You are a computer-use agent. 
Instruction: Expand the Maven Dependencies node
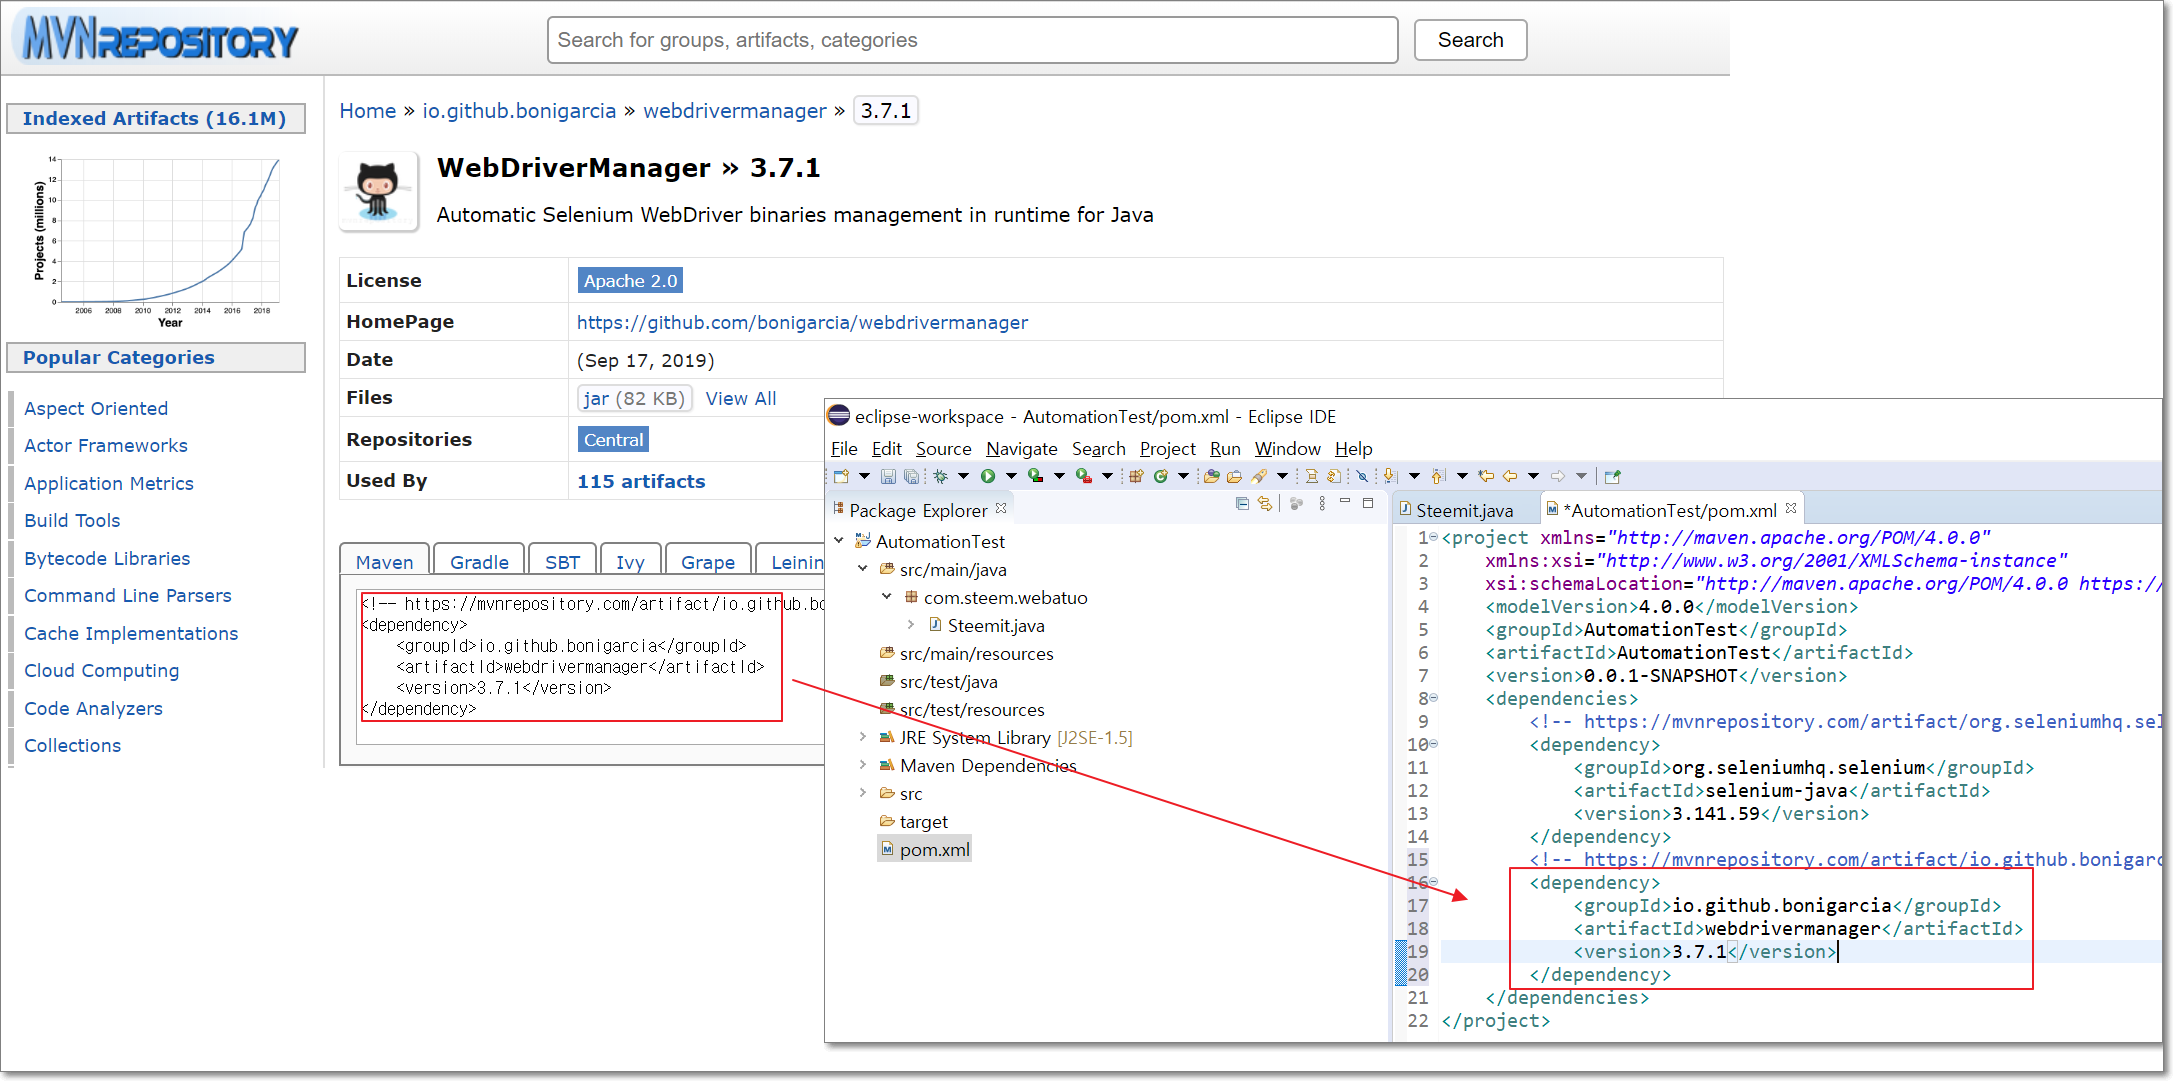pos(863,765)
